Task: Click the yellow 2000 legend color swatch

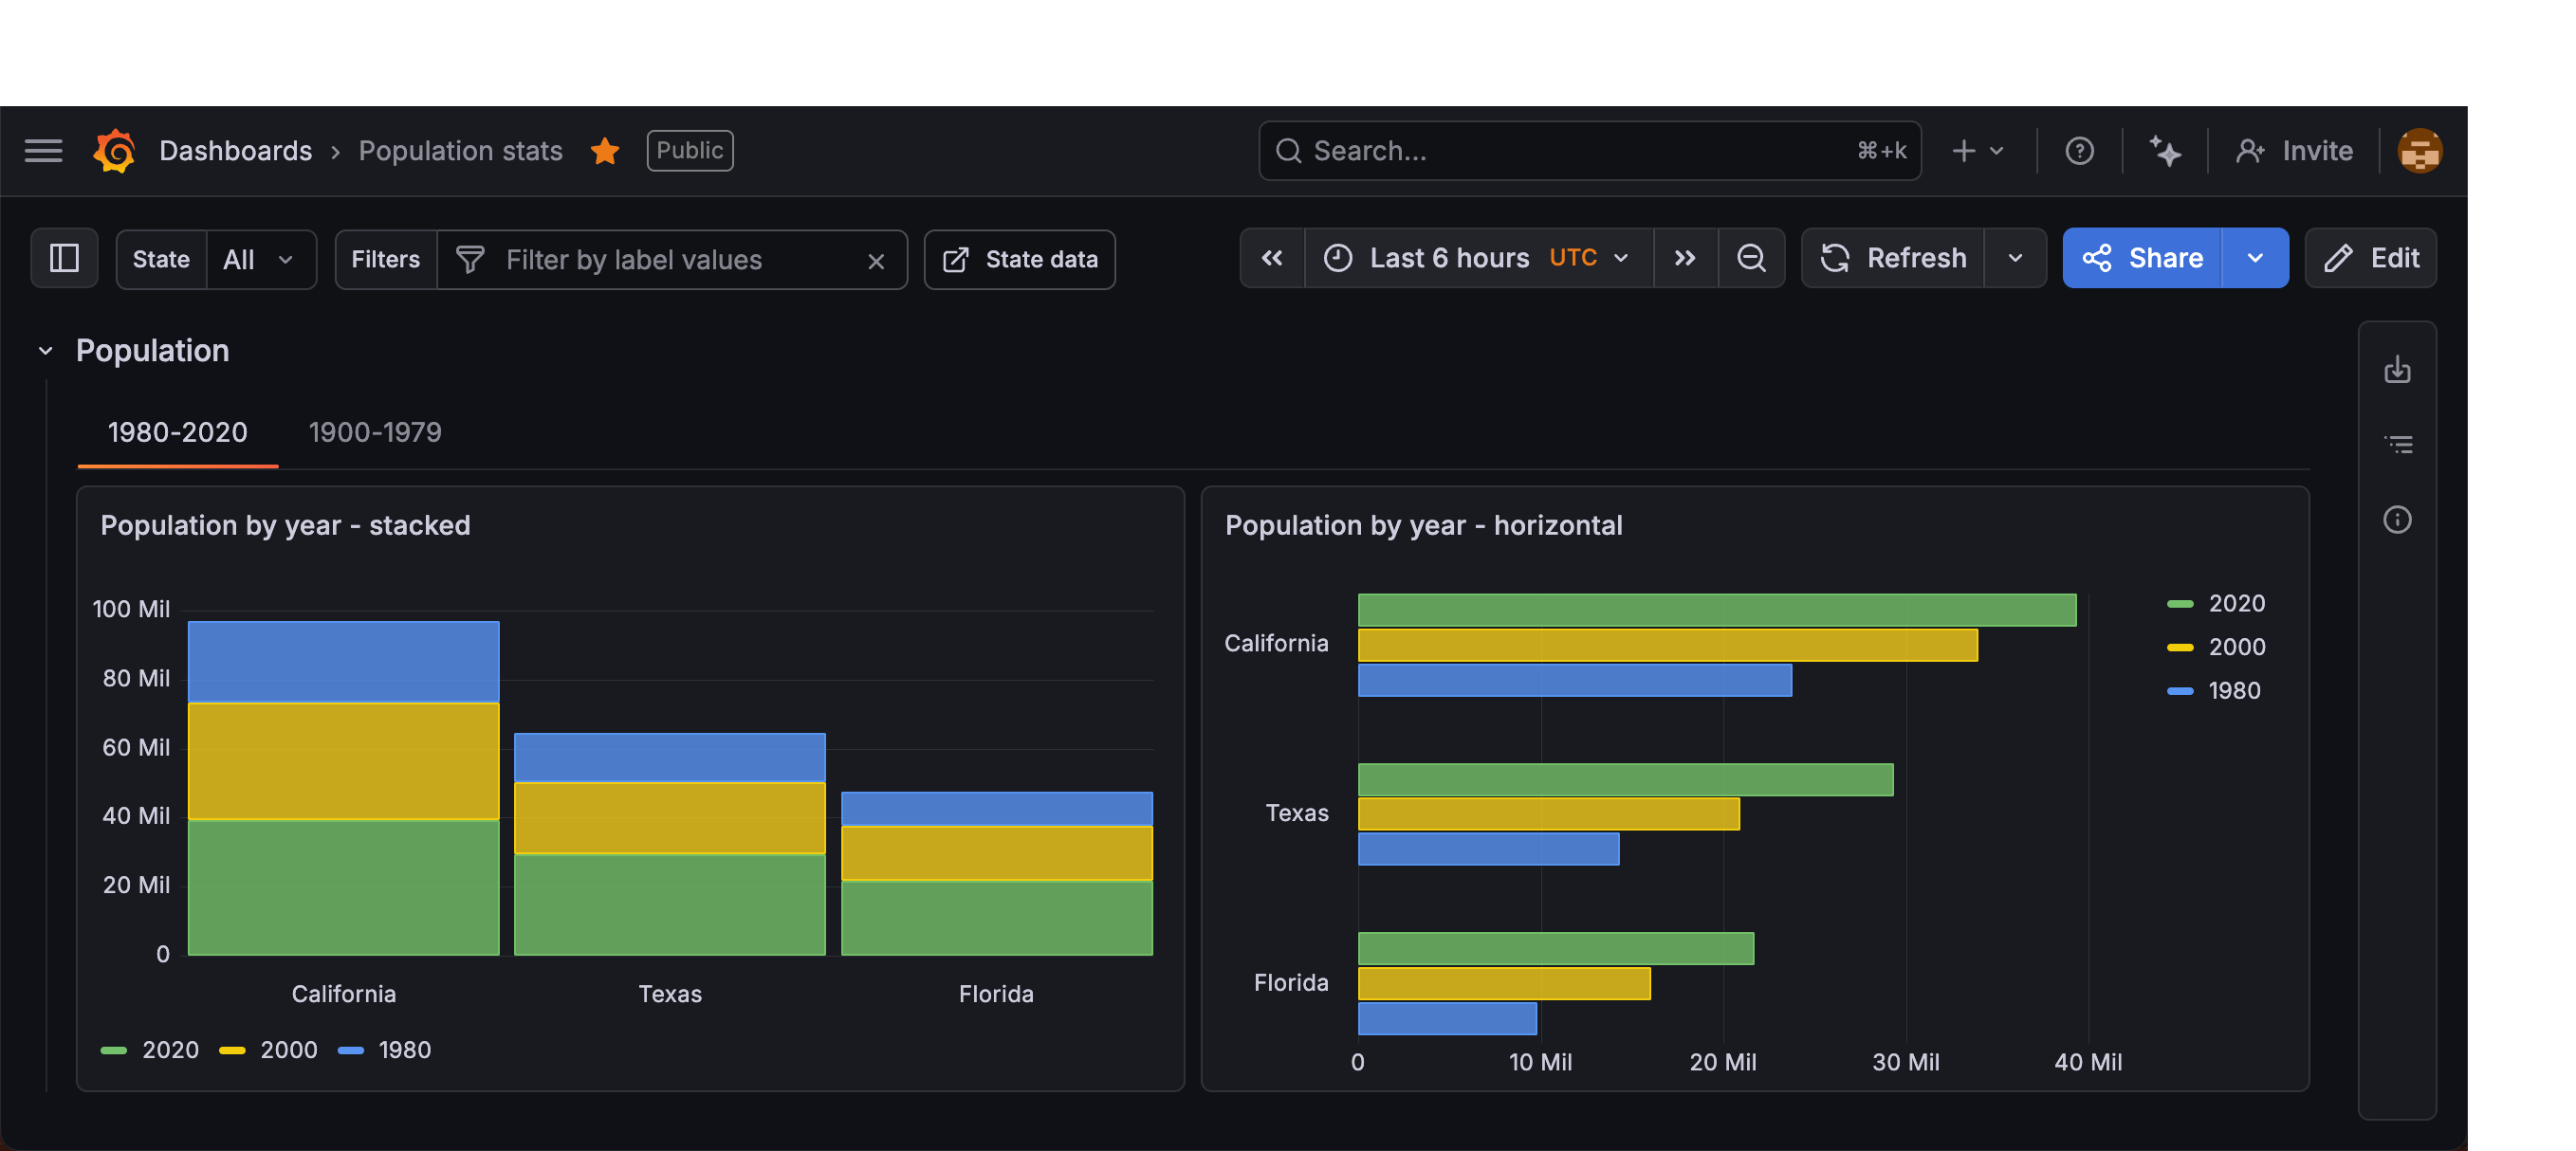Action: tap(234, 1049)
